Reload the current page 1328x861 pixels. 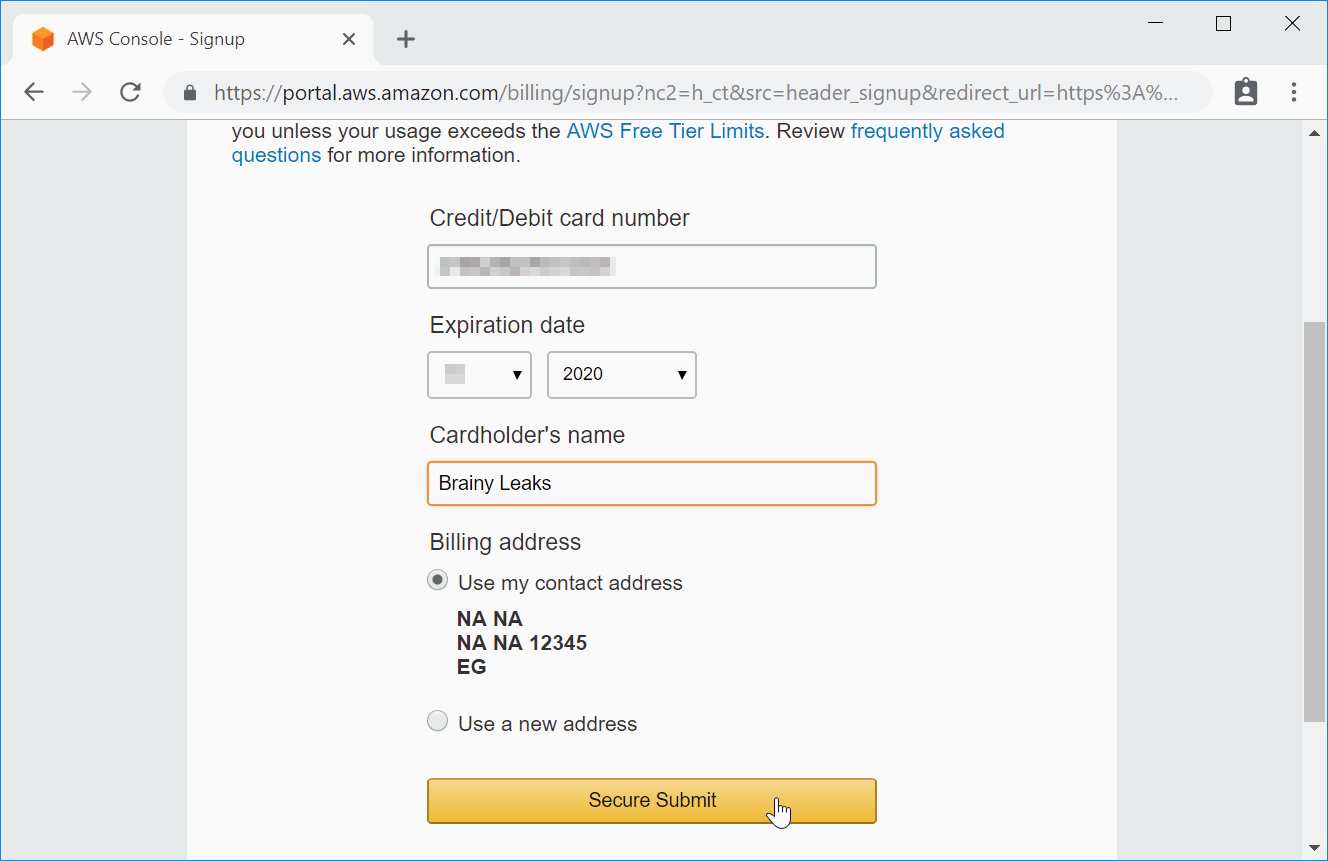[x=130, y=93]
